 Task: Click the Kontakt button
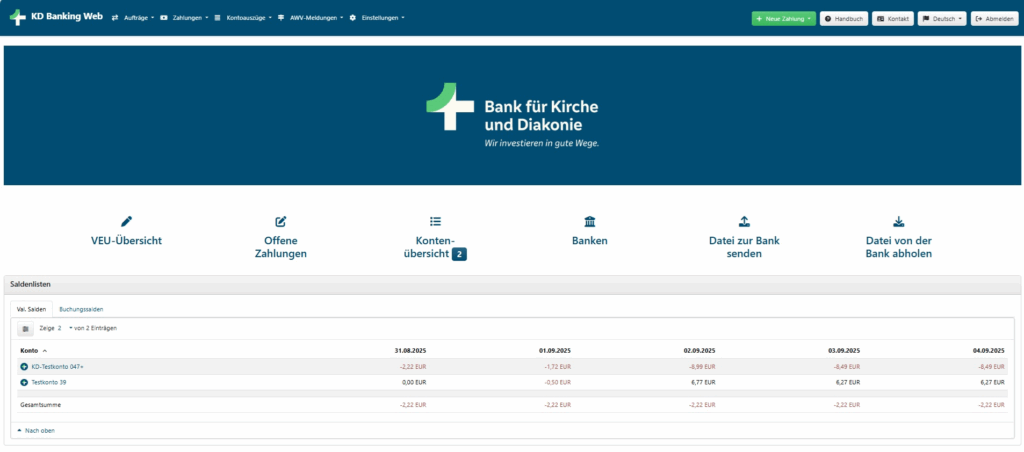pos(893,19)
